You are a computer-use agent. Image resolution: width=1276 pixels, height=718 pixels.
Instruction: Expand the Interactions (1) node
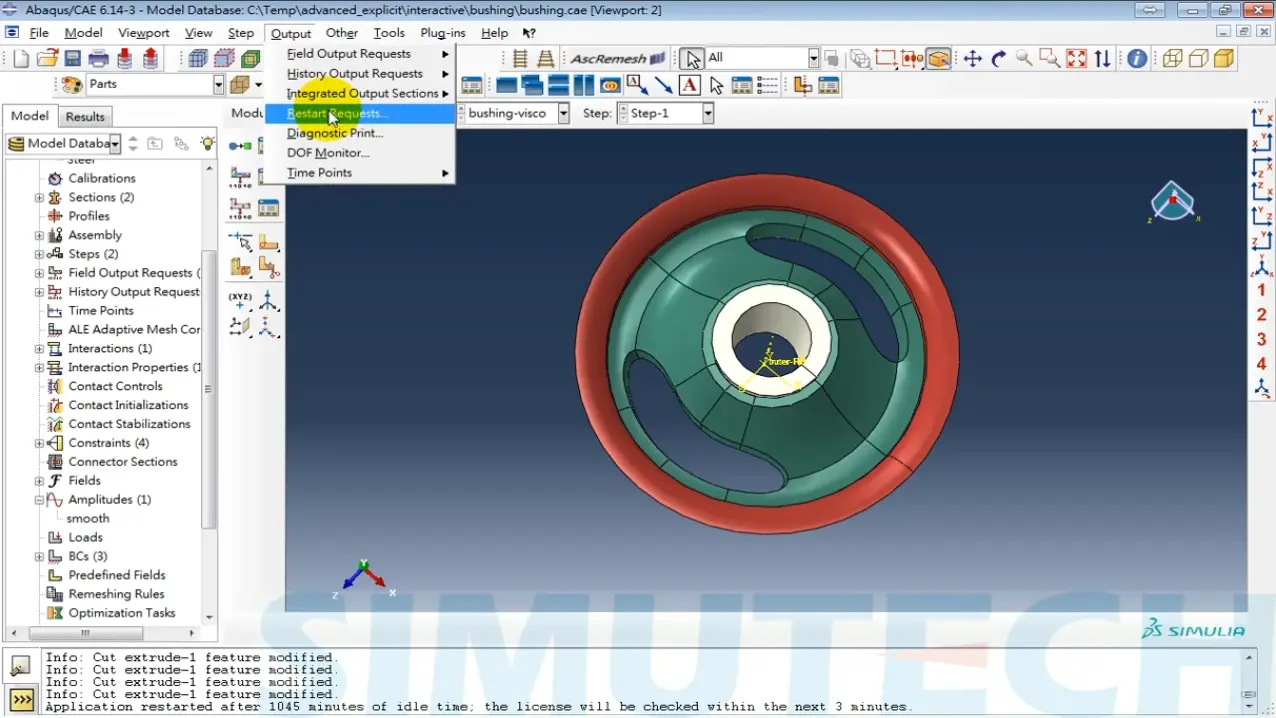[x=39, y=349]
